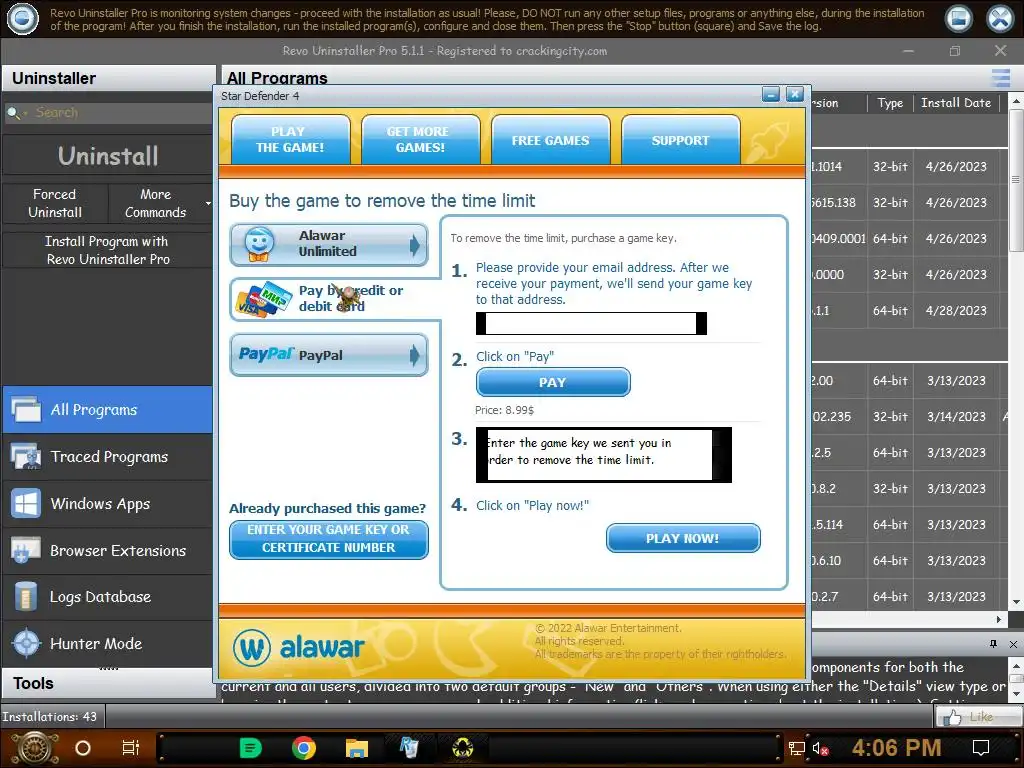The image size is (1024, 768).
Task: Open Task View on the taskbar
Action: tap(131, 748)
